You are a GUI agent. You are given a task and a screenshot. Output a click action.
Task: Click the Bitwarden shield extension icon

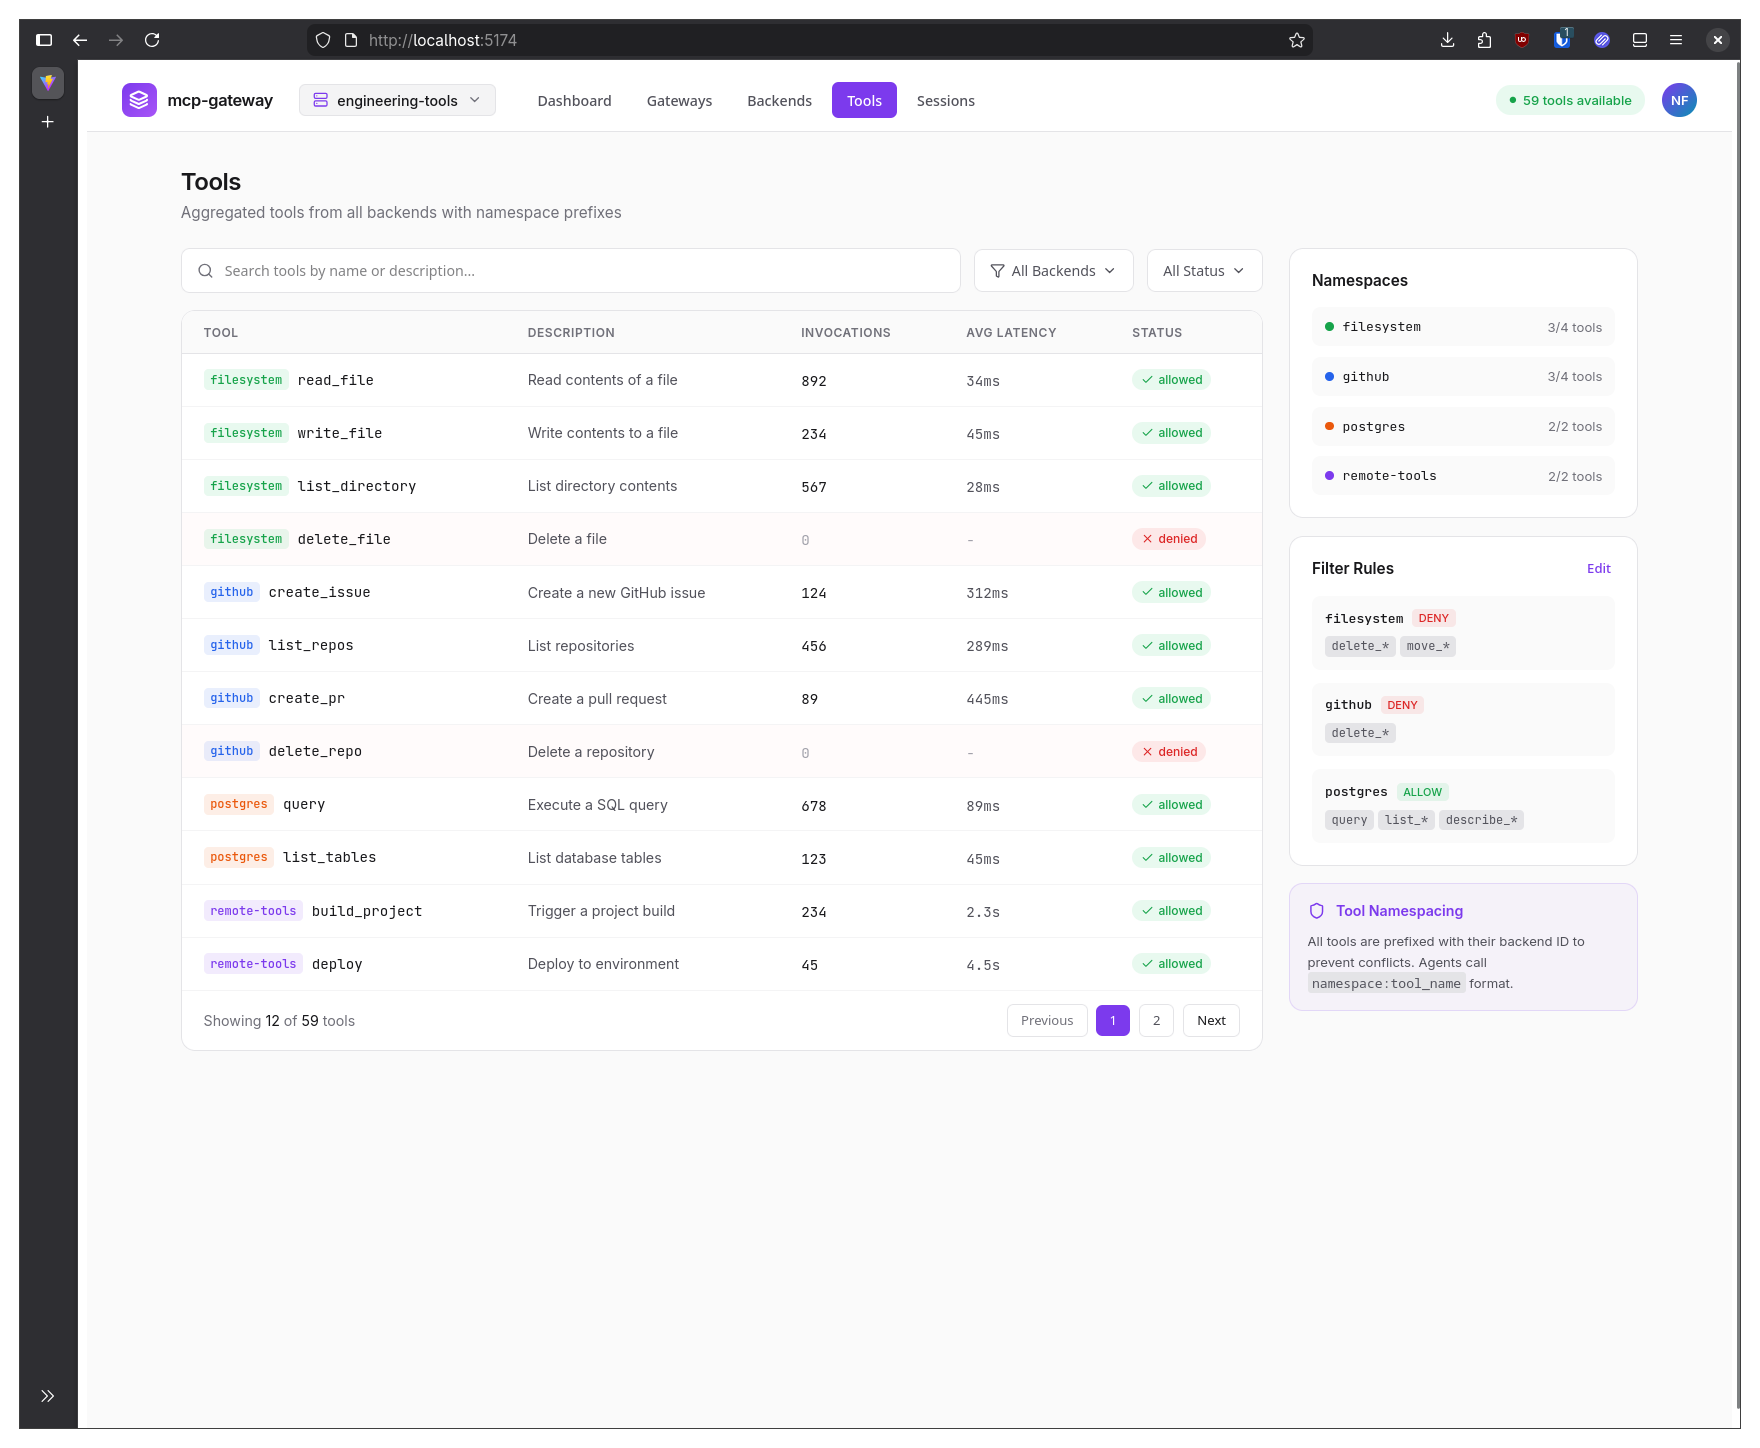pyautogui.click(x=1561, y=40)
